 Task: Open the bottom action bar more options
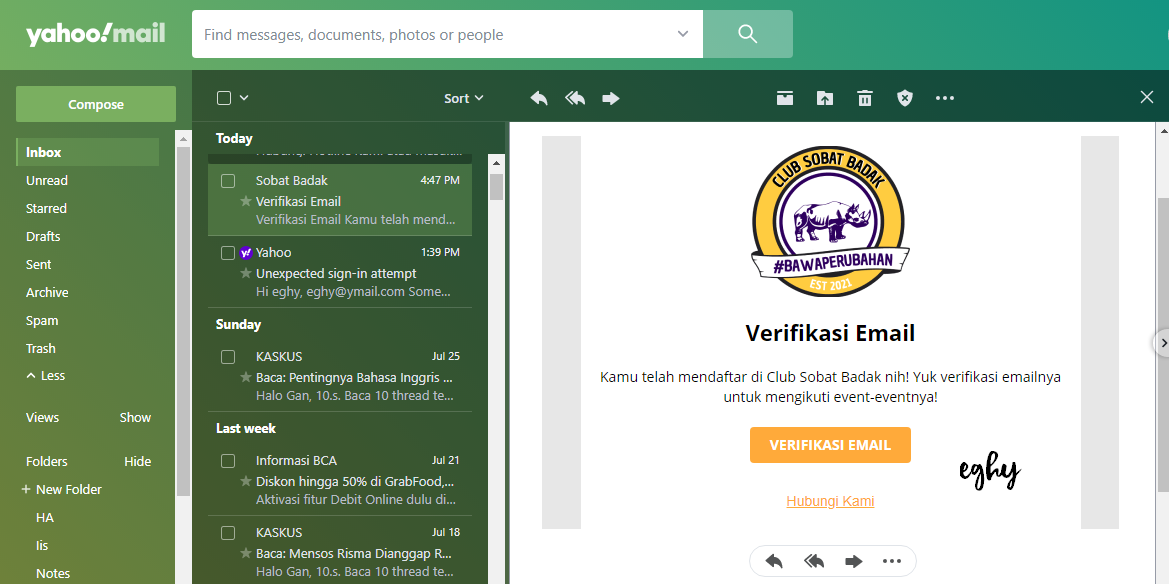(892, 561)
